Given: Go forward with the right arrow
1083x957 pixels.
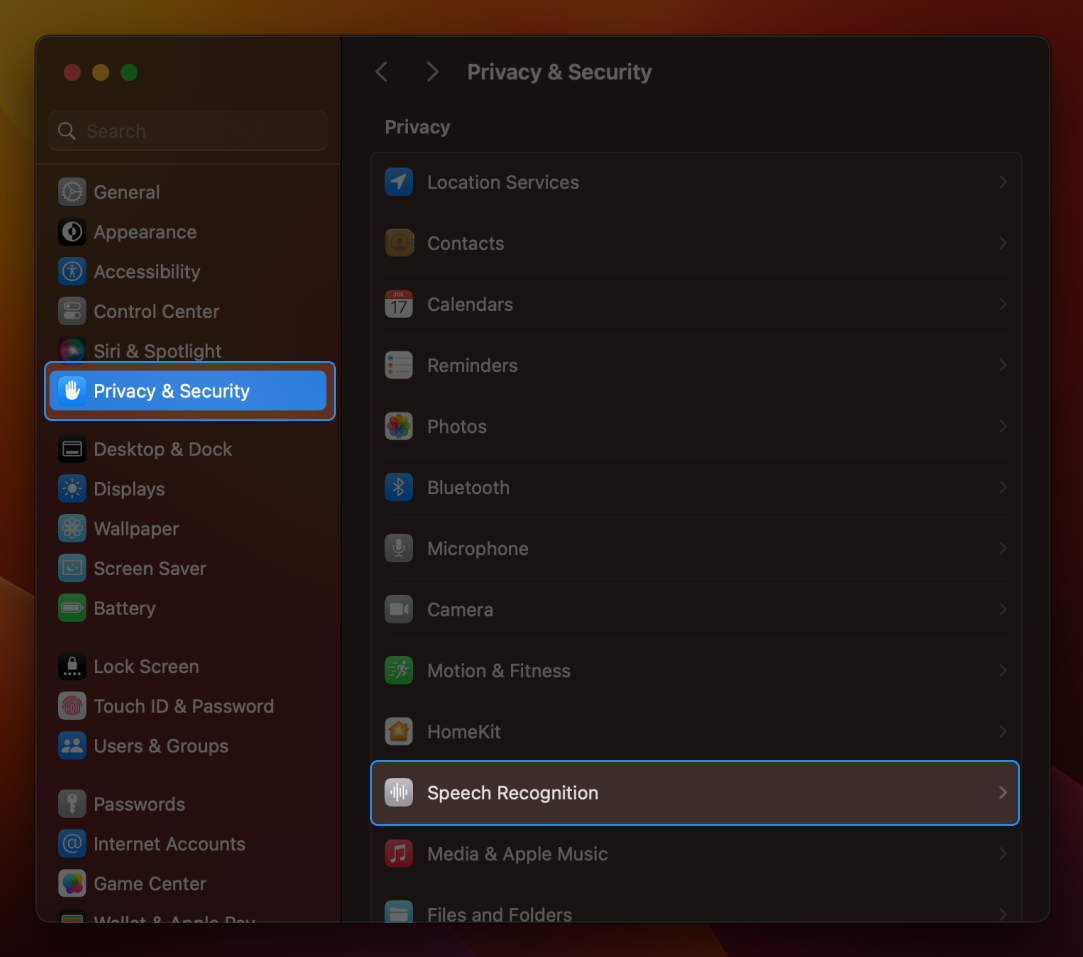Looking at the screenshot, I should [432, 72].
